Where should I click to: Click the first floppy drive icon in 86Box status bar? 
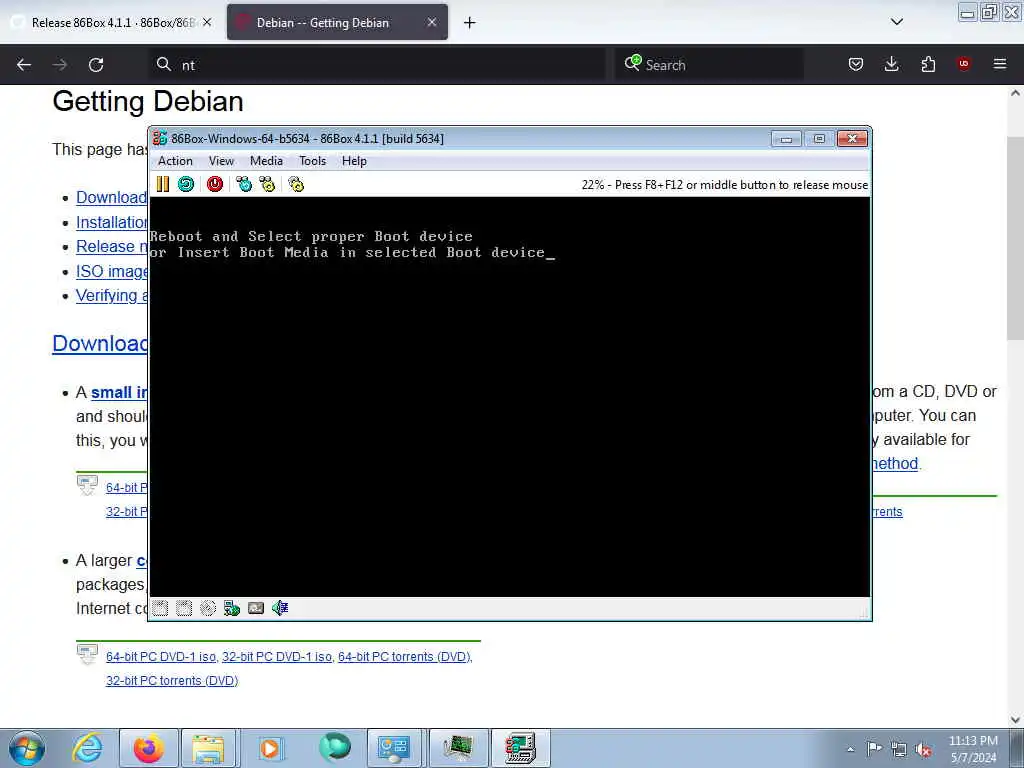point(160,609)
